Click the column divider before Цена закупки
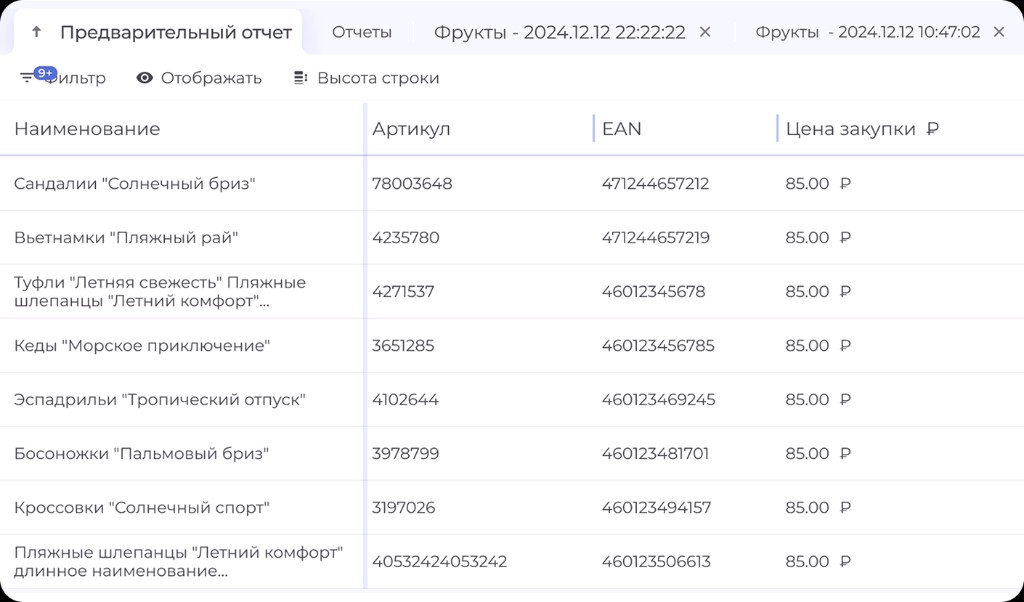 (x=777, y=129)
